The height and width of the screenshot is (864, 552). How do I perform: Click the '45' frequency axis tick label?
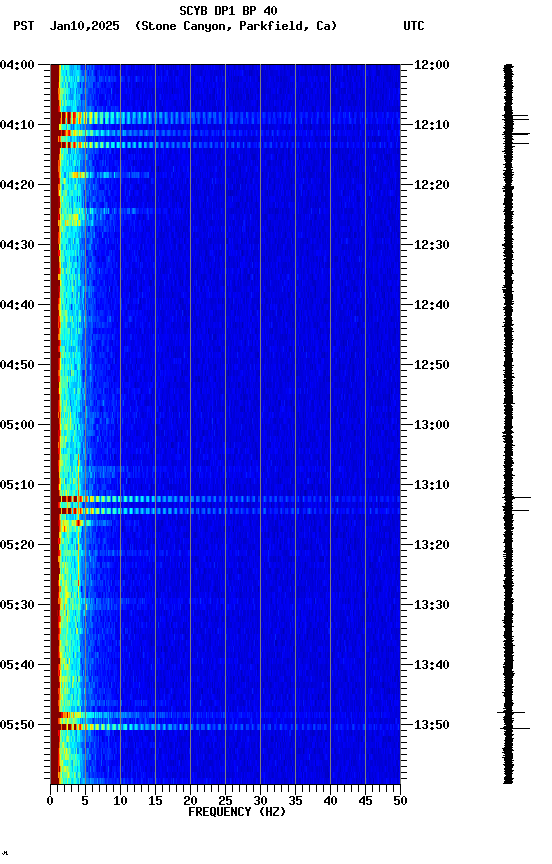click(x=365, y=801)
